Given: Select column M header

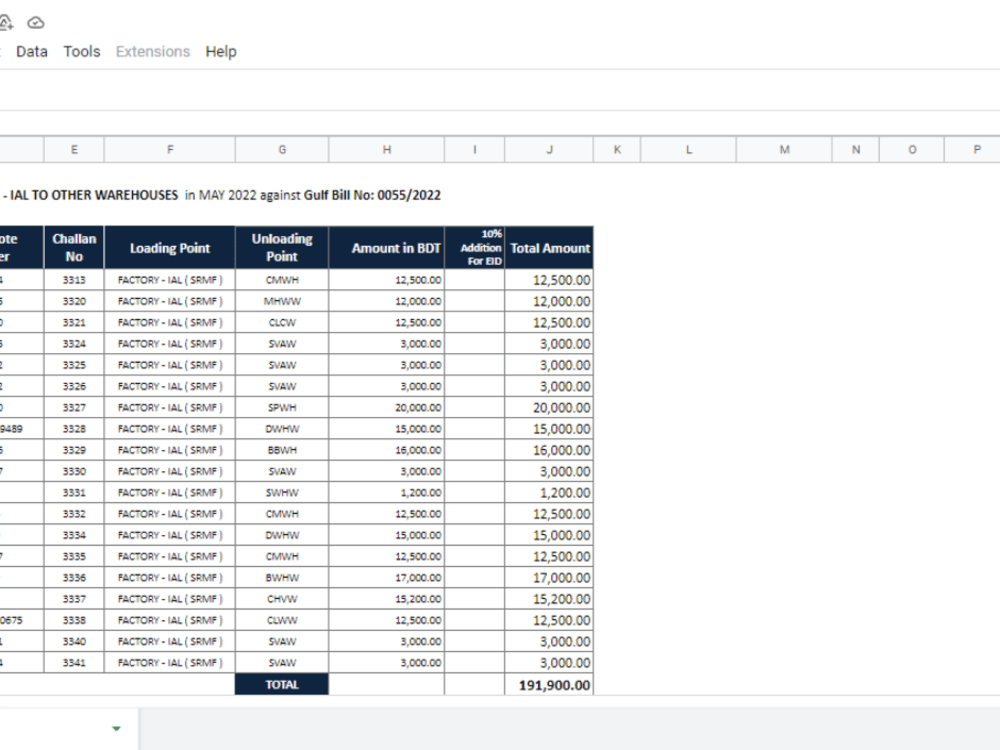Looking at the screenshot, I should [x=784, y=149].
